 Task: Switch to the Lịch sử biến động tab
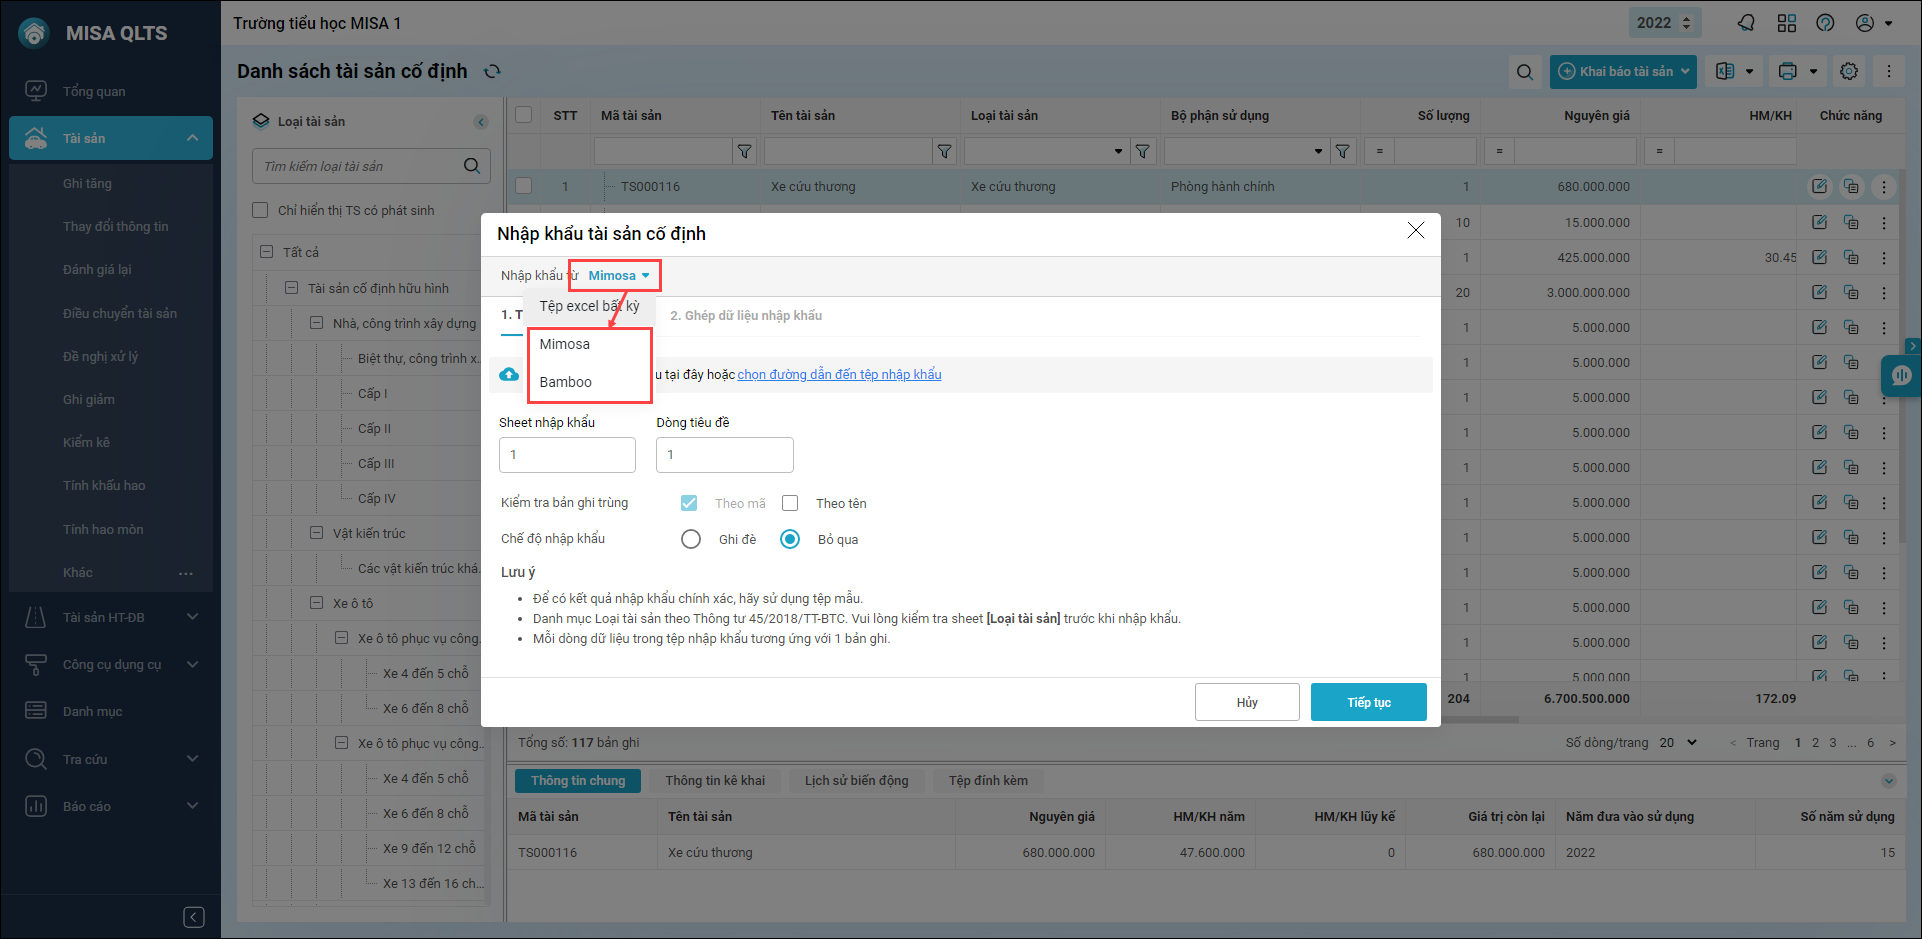pyautogui.click(x=857, y=781)
